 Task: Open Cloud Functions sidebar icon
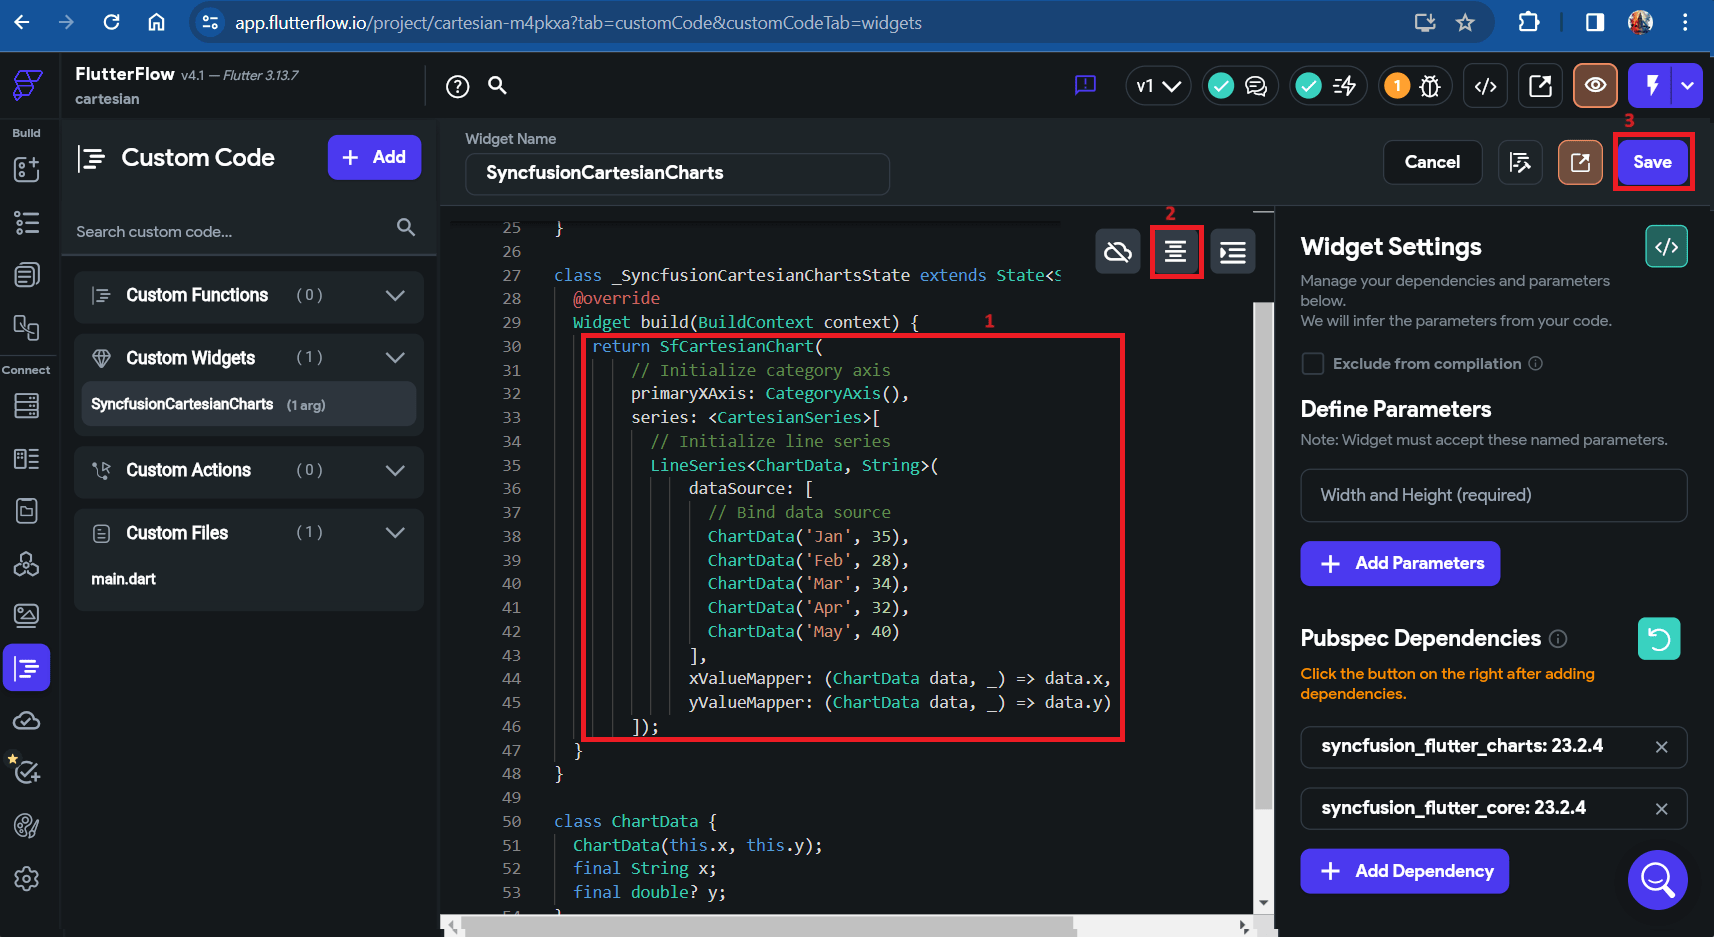(27, 721)
